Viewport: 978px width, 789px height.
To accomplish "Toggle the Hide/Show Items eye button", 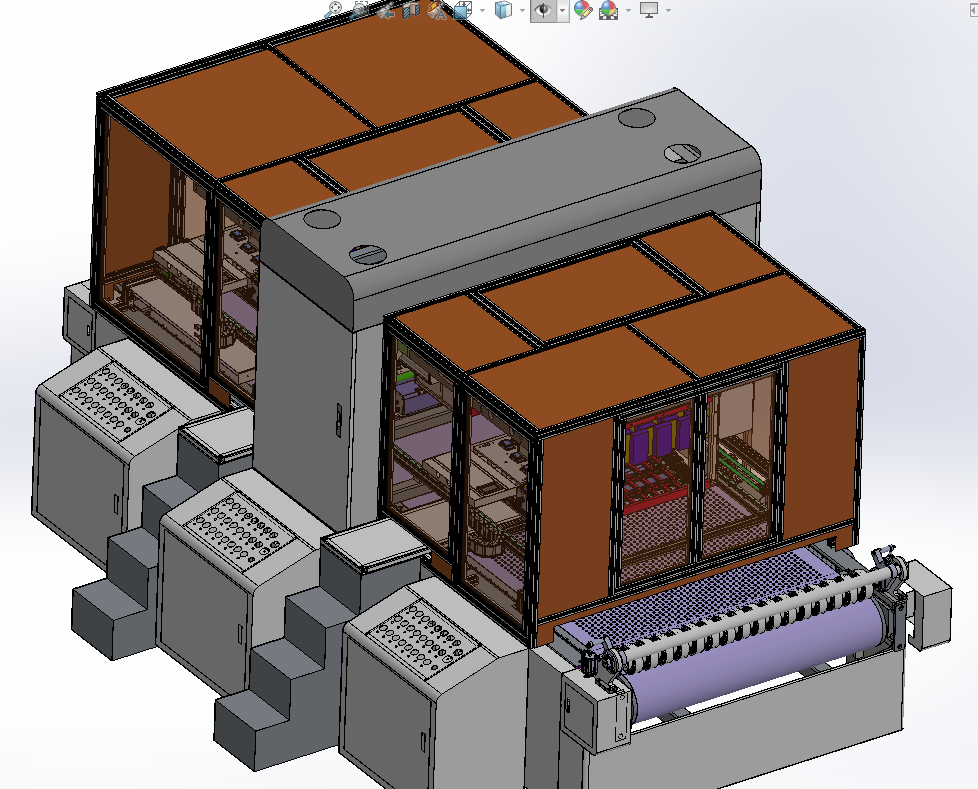I will pyautogui.click(x=543, y=10).
